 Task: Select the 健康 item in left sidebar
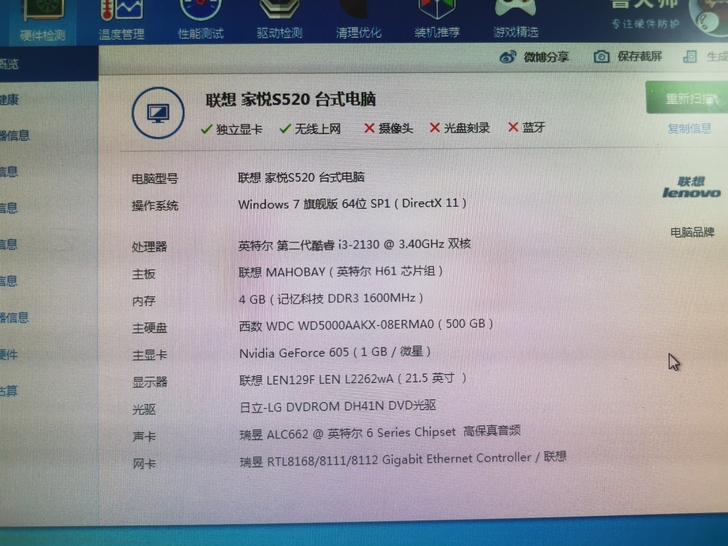coord(10,100)
